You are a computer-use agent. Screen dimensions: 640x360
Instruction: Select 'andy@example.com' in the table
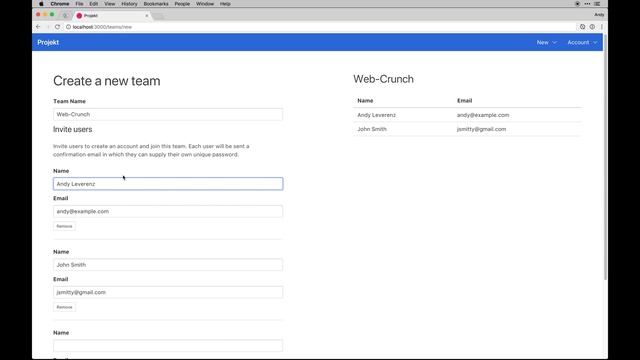click(483, 115)
